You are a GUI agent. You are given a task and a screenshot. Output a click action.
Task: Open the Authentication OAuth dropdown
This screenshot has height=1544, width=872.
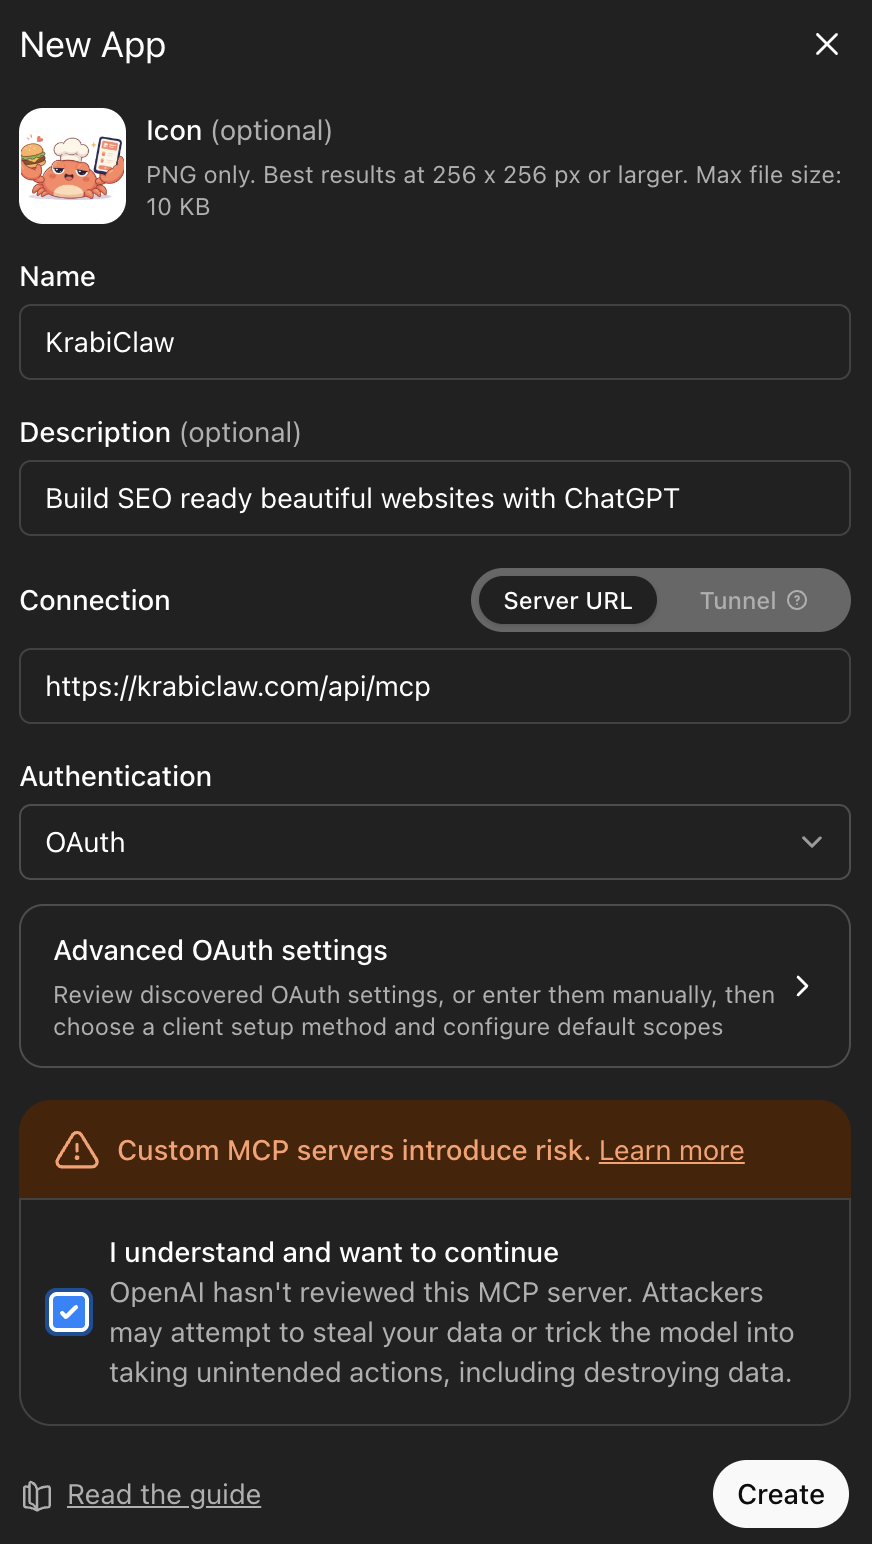(x=435, y=842)
